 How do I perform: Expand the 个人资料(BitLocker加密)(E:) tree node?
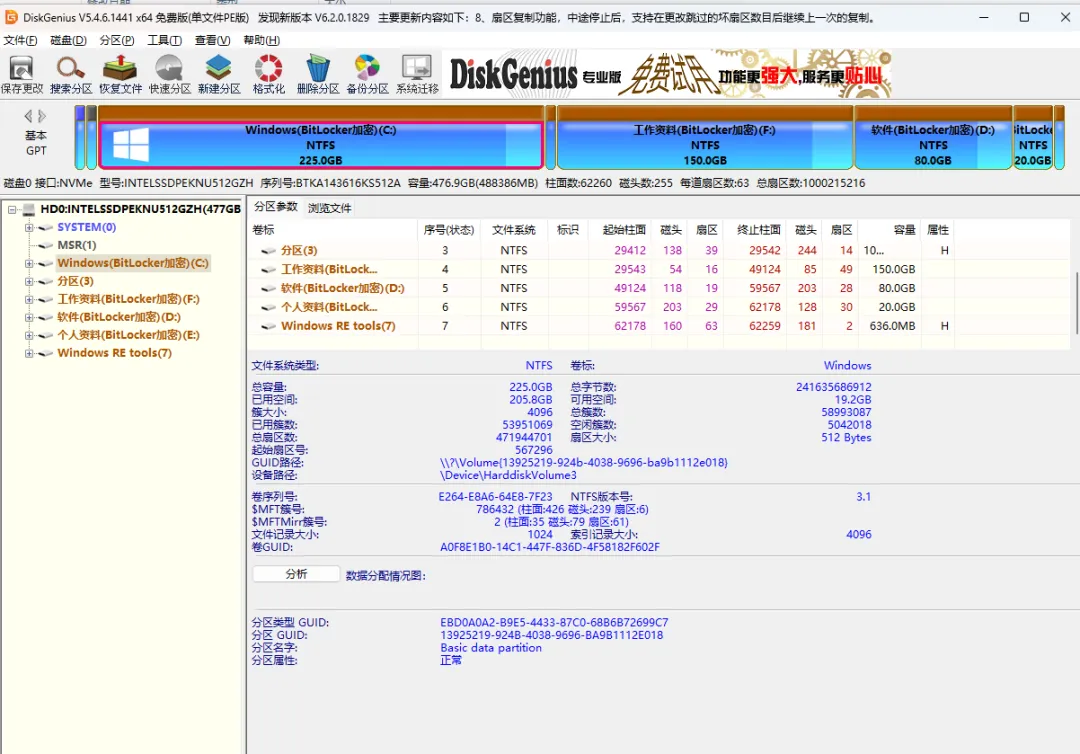point(29,335)
